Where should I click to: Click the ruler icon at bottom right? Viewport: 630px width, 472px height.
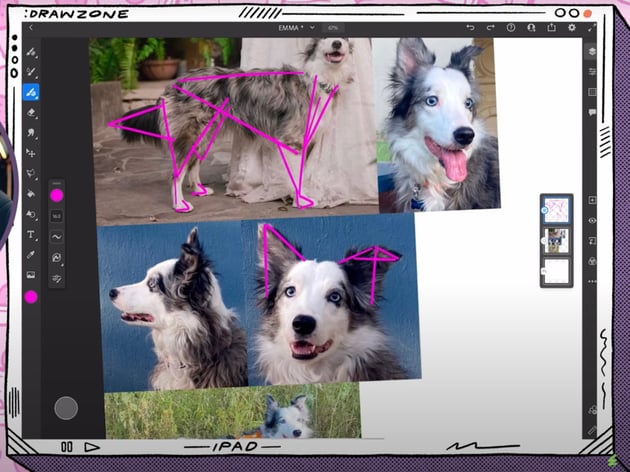(x=591, y=431)
